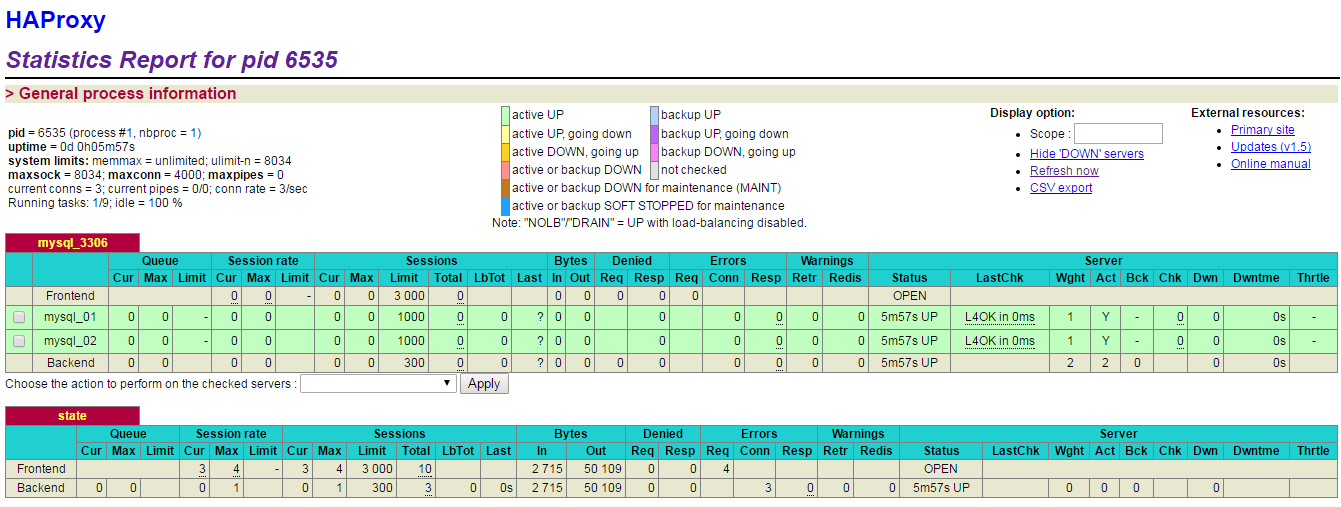The height and width of the screenshot is (507, 1341).
Task: Click the Refresh now link
Action: coord(1064,171)
